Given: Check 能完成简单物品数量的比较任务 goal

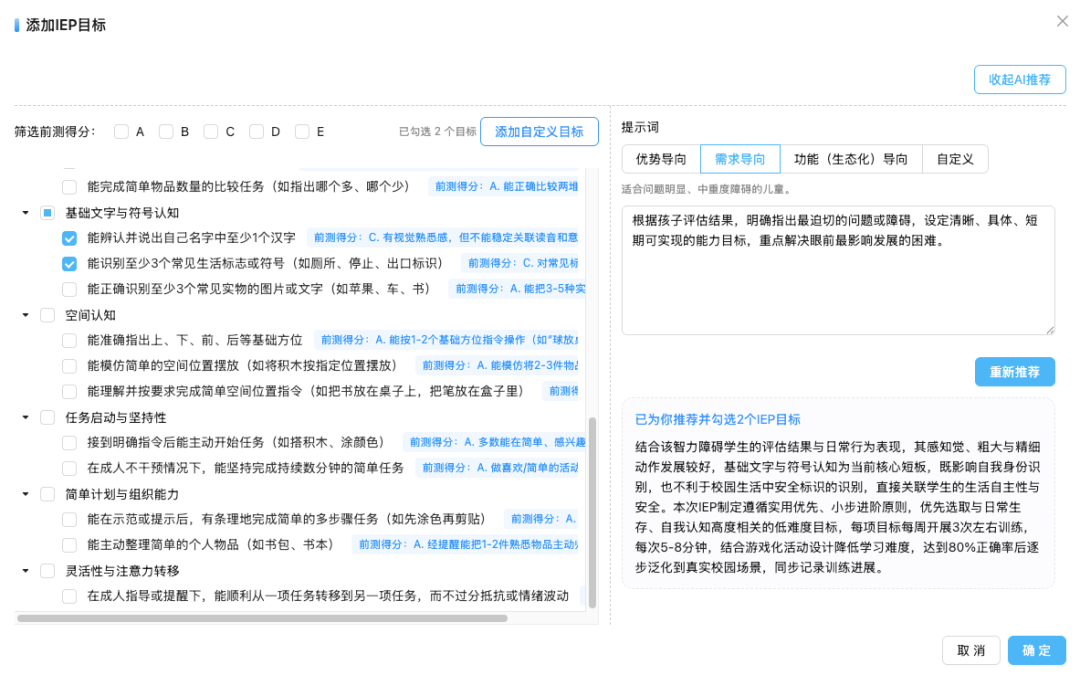Looking at the screenshot, I should [70, 187].
